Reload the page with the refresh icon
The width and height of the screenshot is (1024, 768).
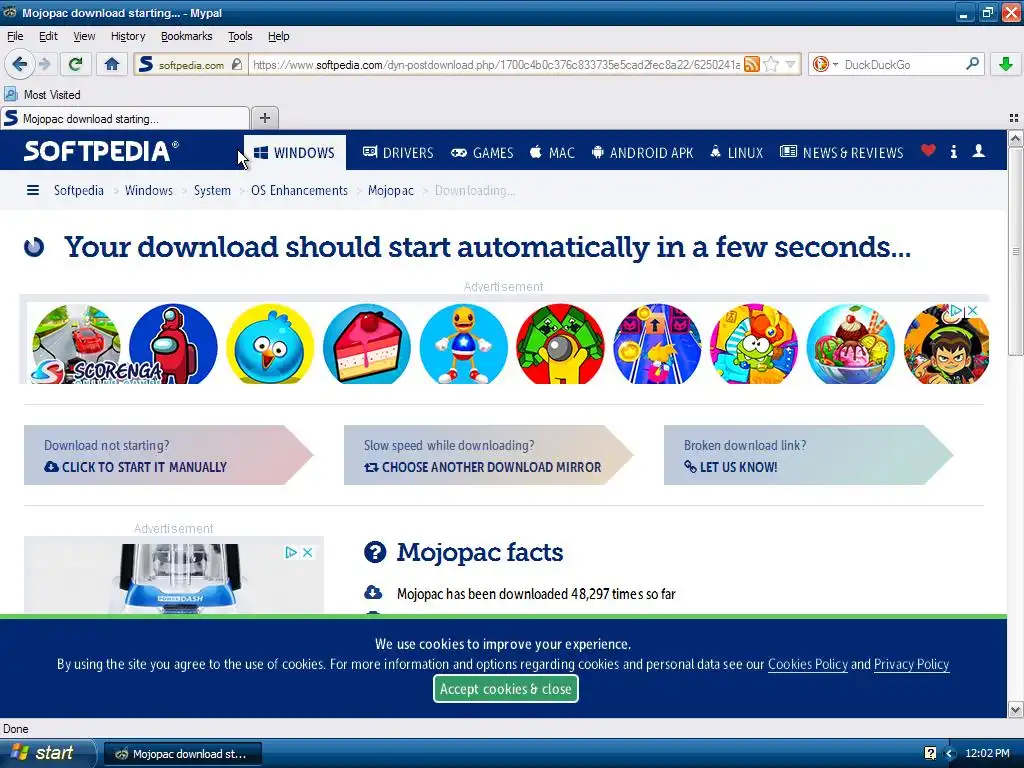pos(76,64)
